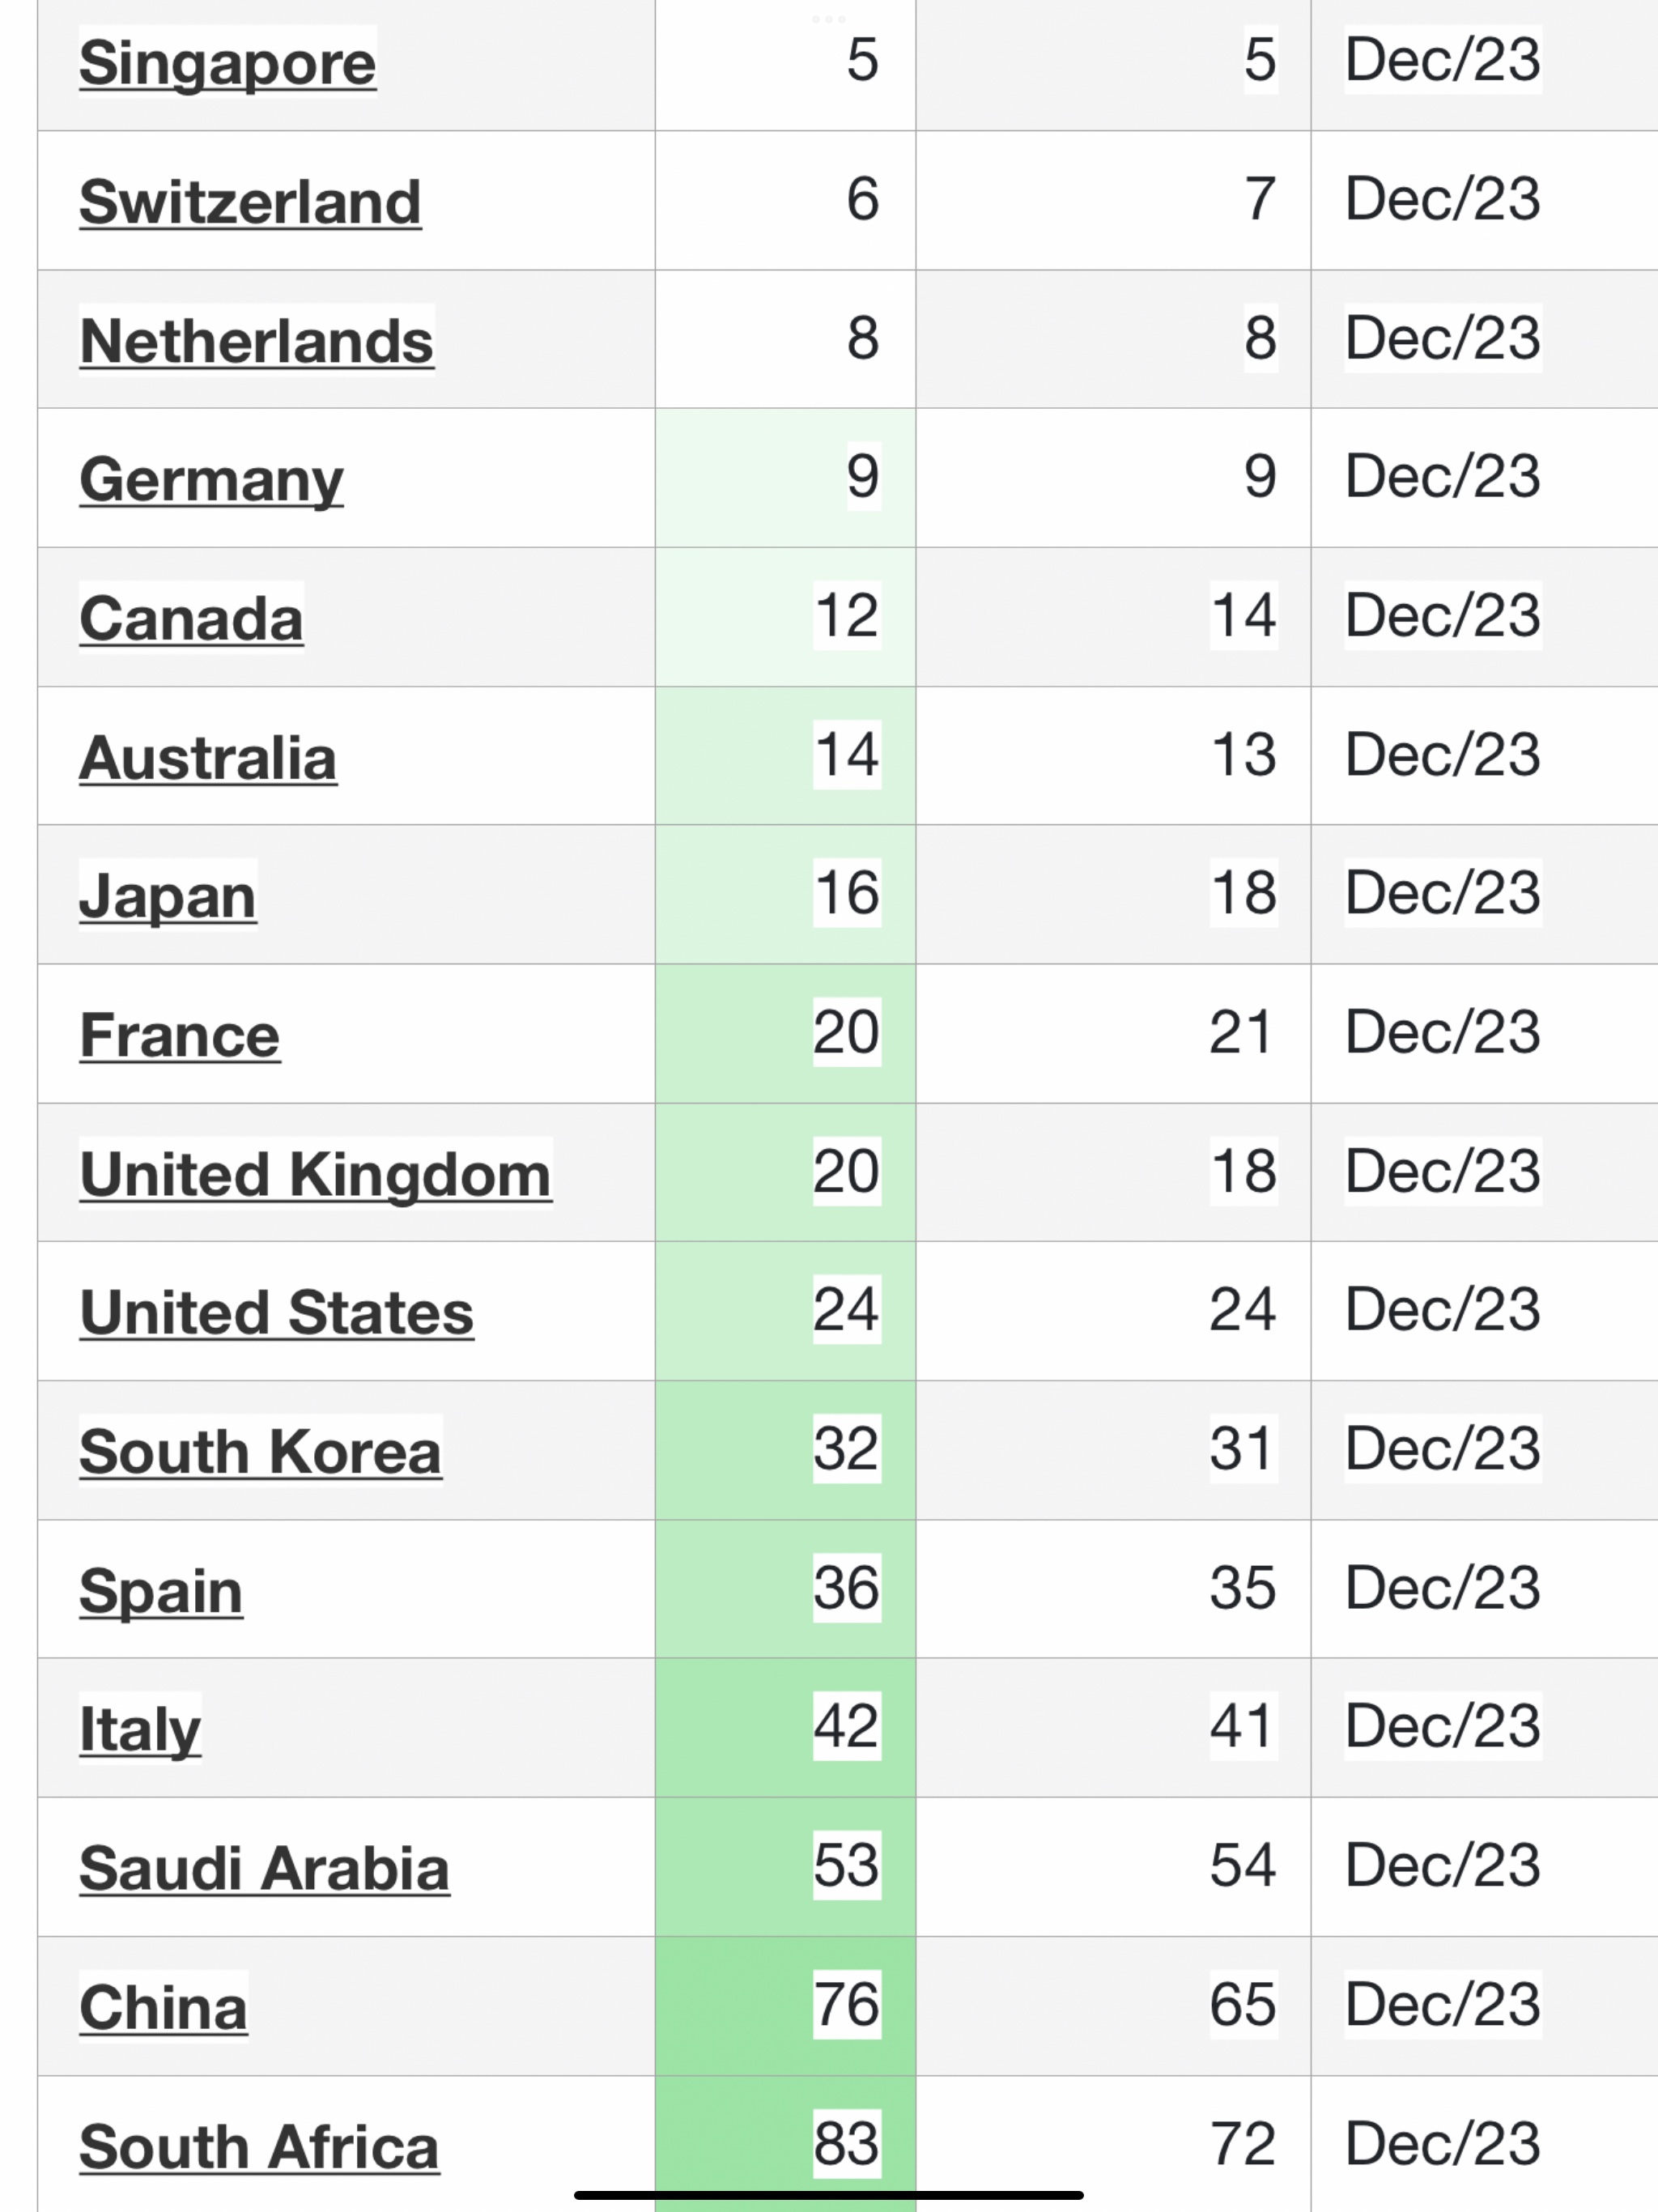This screenshot has height=2212, width=1658.
Task: Open the Australia link
Action: (x=208, y=757)
